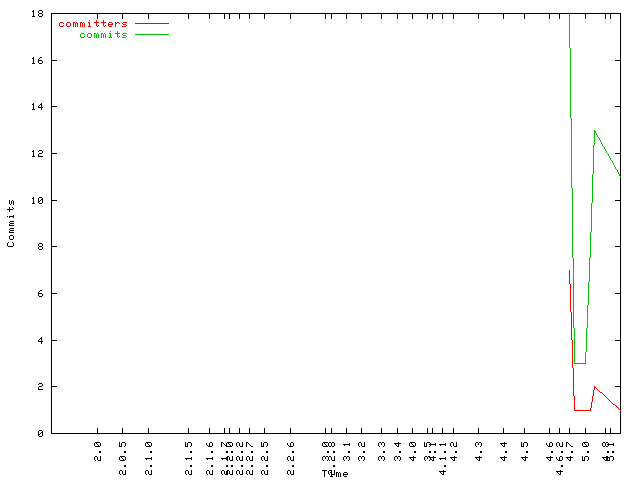The width and height of the screenshot is (640, 480).
Task: Click the 14 y-axis tick label
Action: tap(36, 107)
